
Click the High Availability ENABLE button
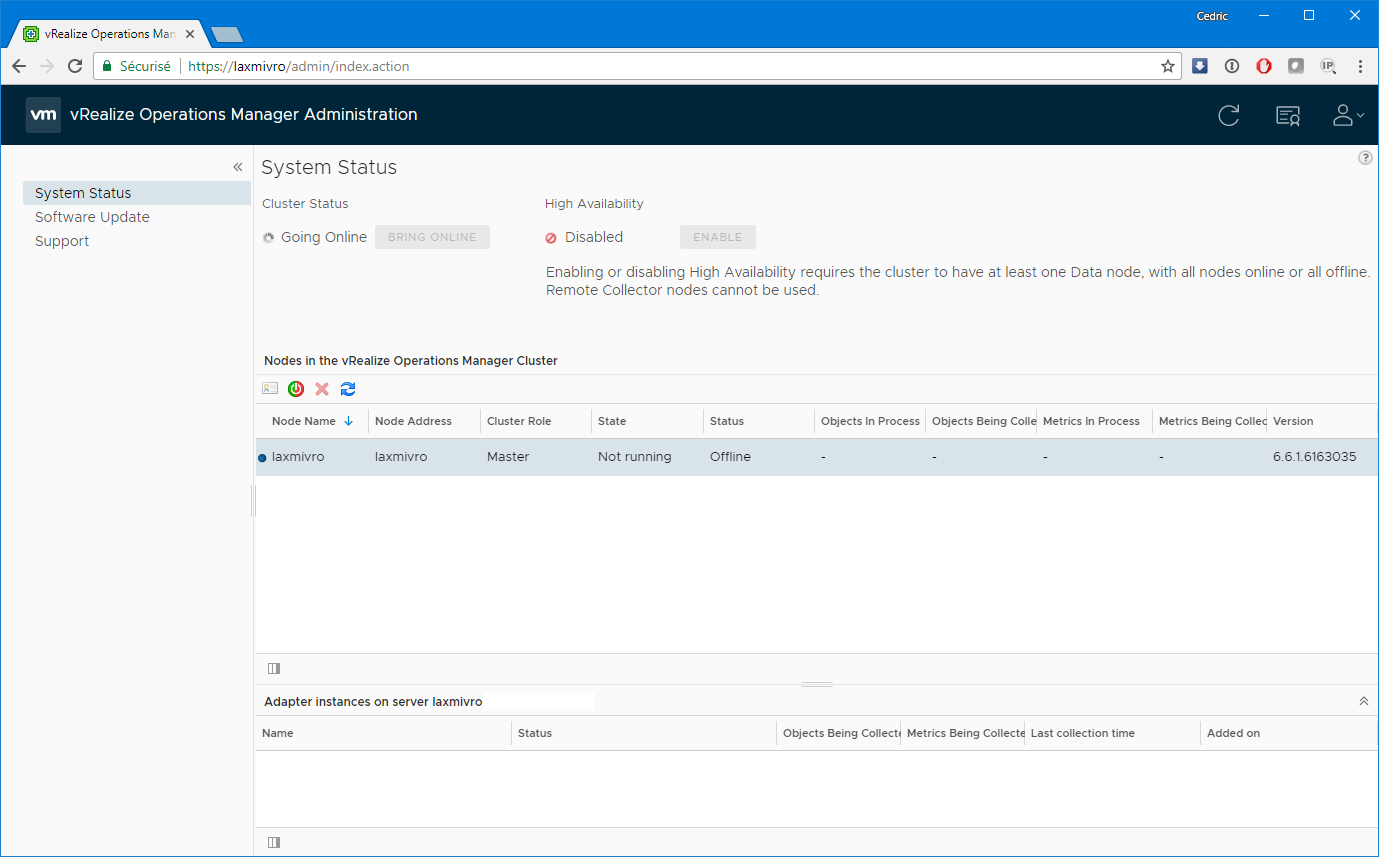[x=717, y=237]
